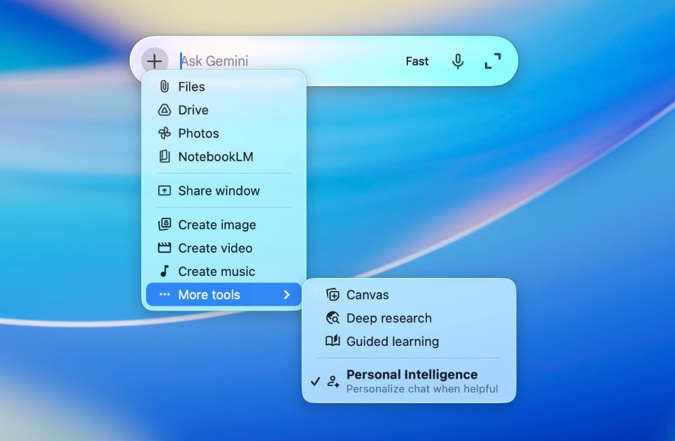This screenshot has height=441, width=675.
Task: Click the Files paperclip icon
Action: coord(164,87)
